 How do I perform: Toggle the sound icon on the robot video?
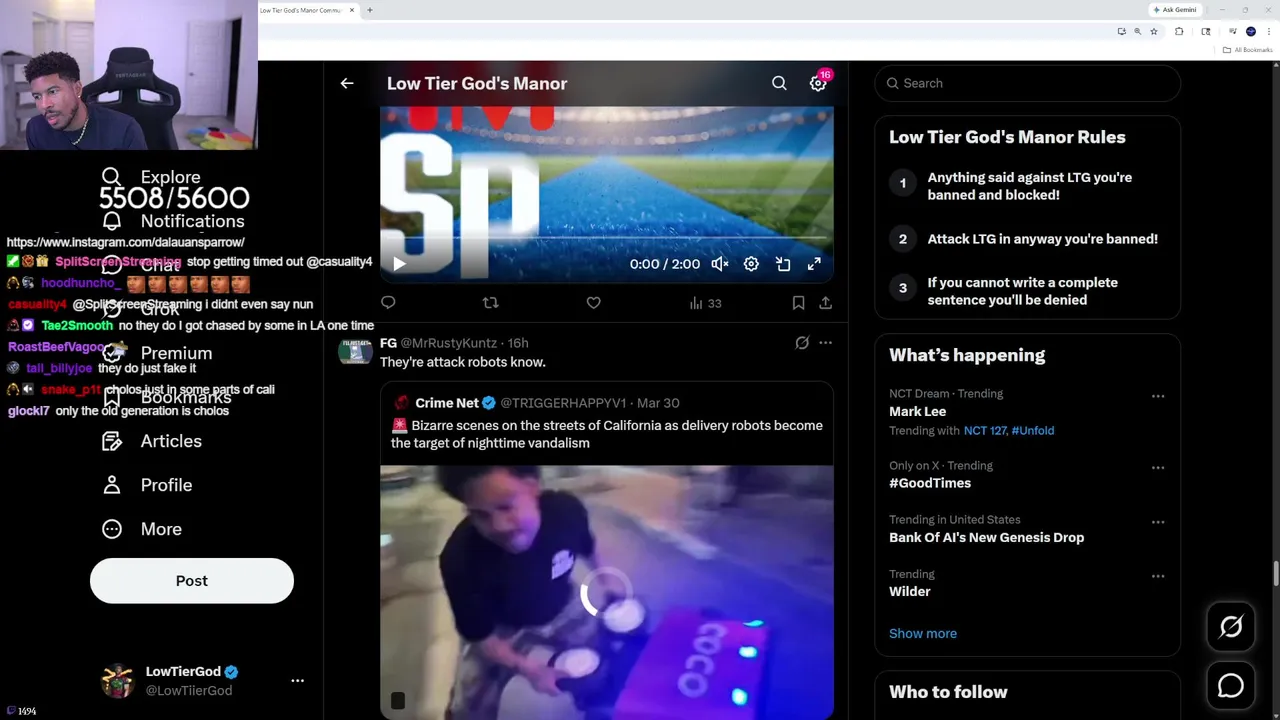(x=397, y=701)
